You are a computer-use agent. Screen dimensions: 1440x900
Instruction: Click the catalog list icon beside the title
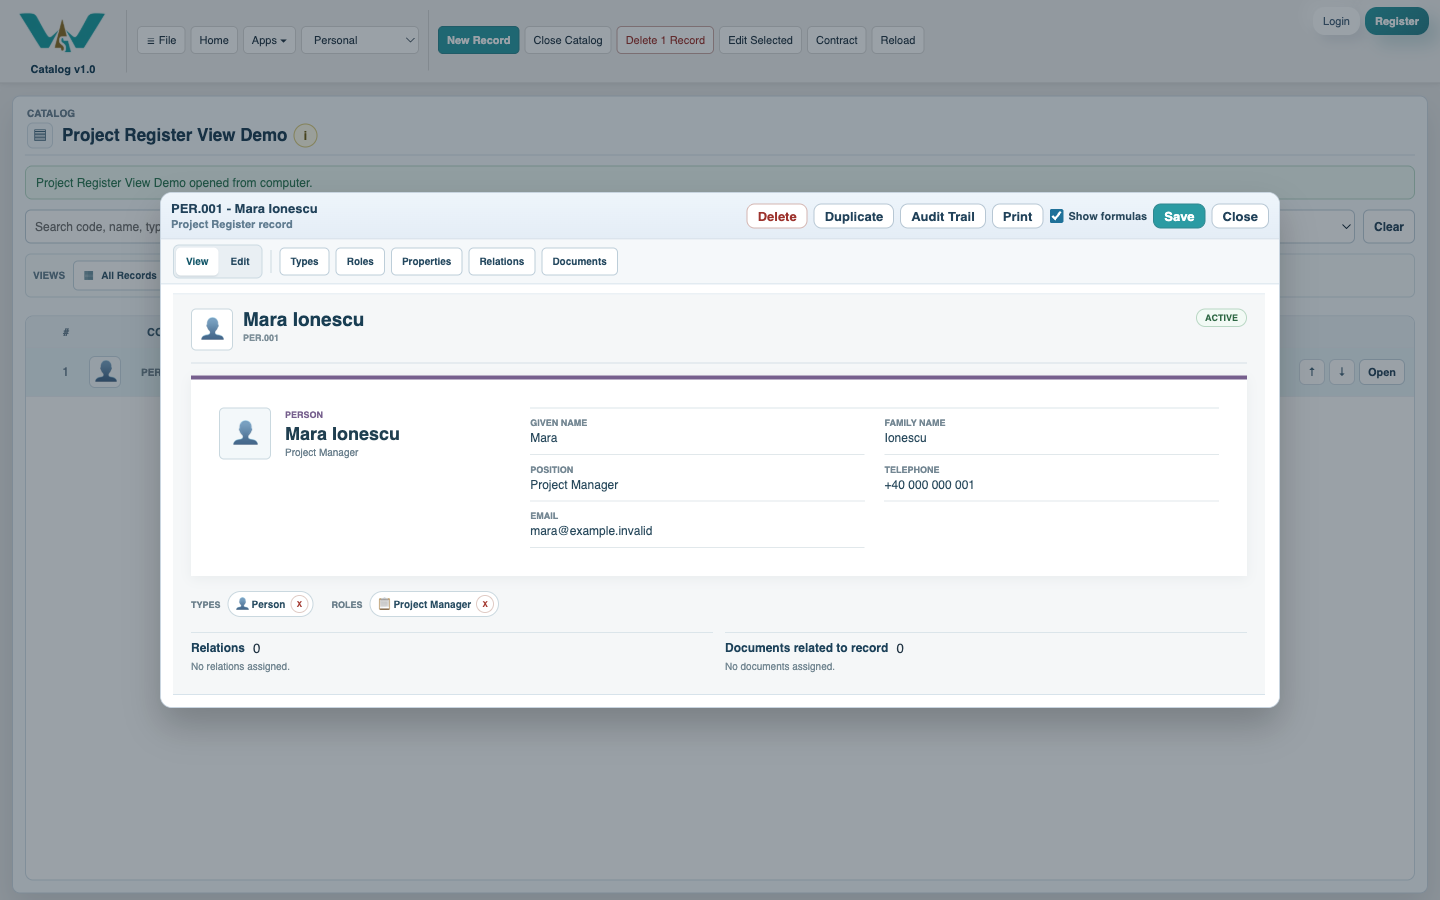tap(40, 135)
